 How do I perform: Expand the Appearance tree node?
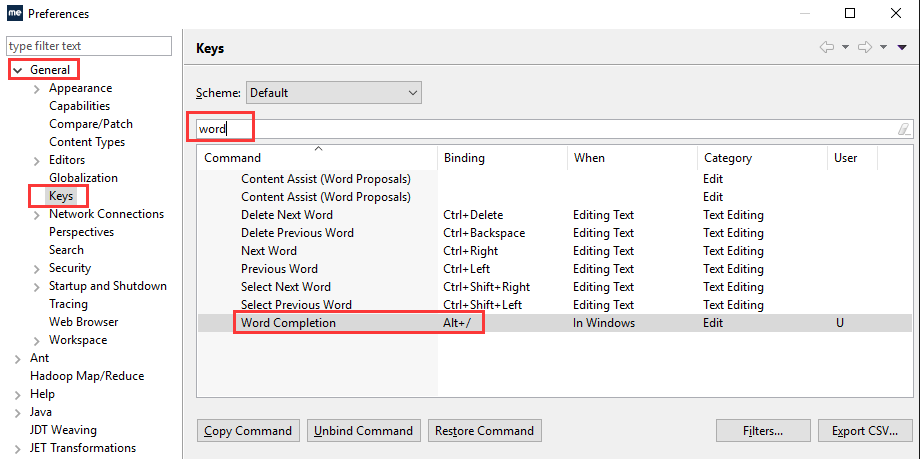pyautogui.click(x=36, y=88)
